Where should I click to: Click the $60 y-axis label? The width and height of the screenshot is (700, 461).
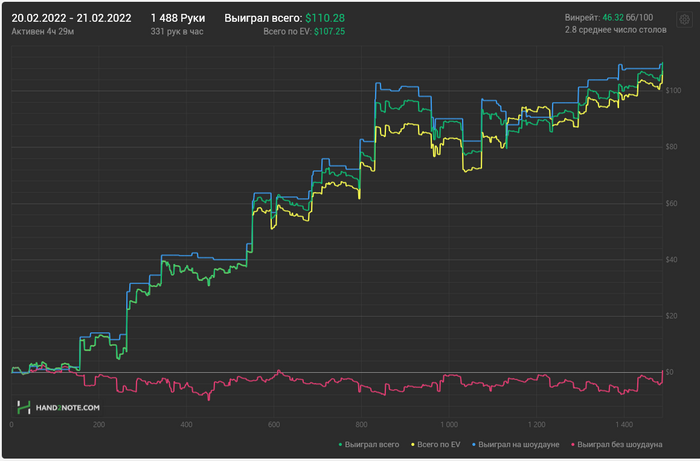click(671, 204)
